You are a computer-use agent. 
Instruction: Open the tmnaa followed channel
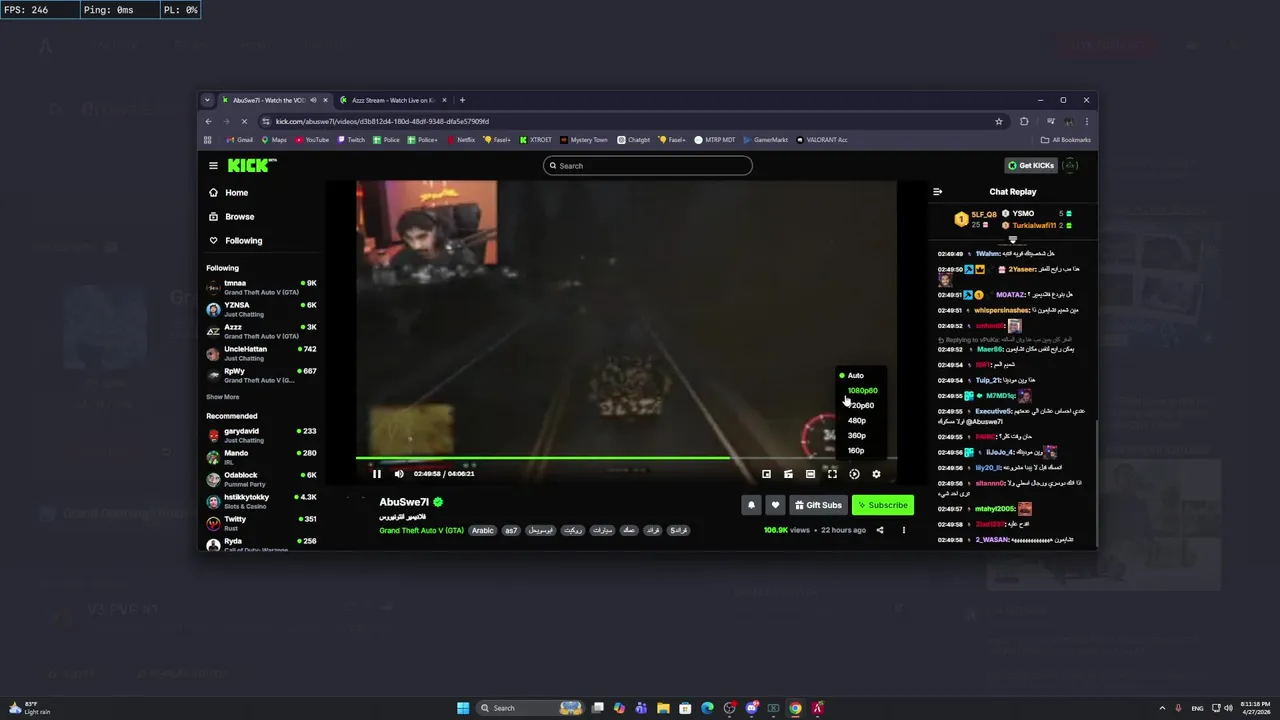point(262,287)
